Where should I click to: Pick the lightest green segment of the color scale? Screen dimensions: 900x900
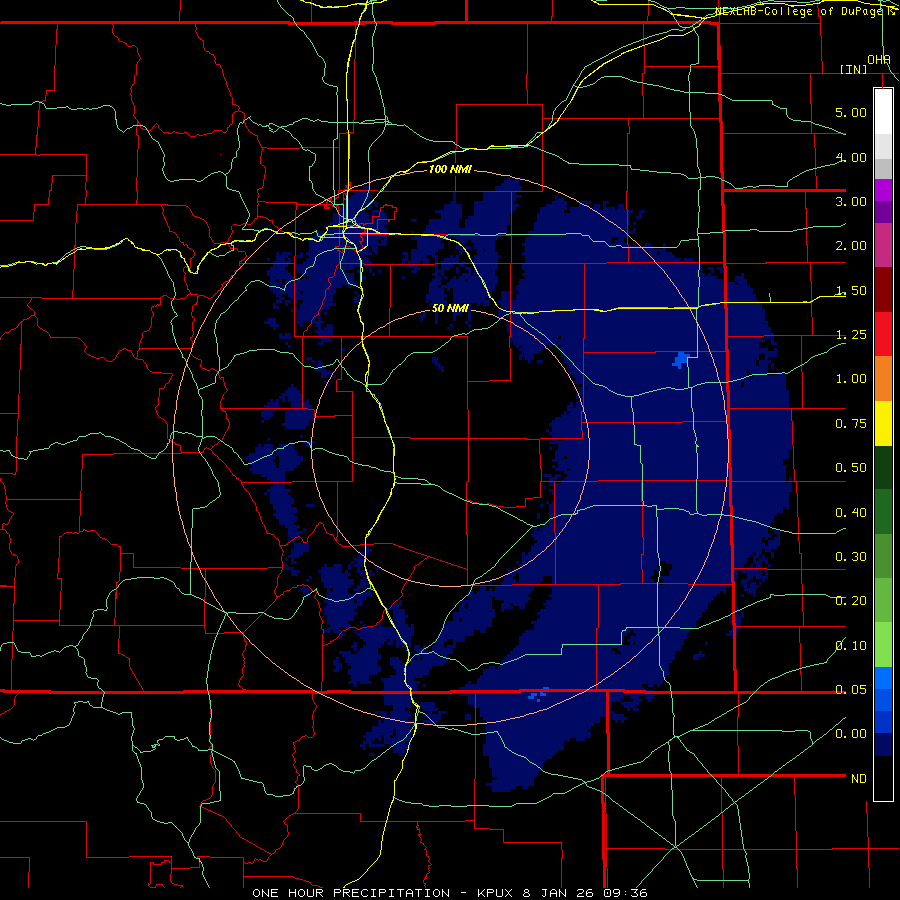883,645
